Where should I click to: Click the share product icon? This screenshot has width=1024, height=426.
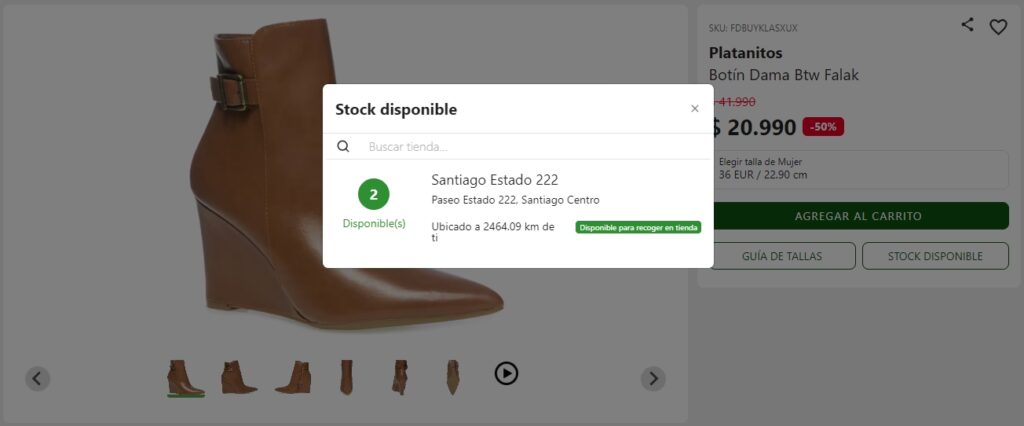pos(967,26)
